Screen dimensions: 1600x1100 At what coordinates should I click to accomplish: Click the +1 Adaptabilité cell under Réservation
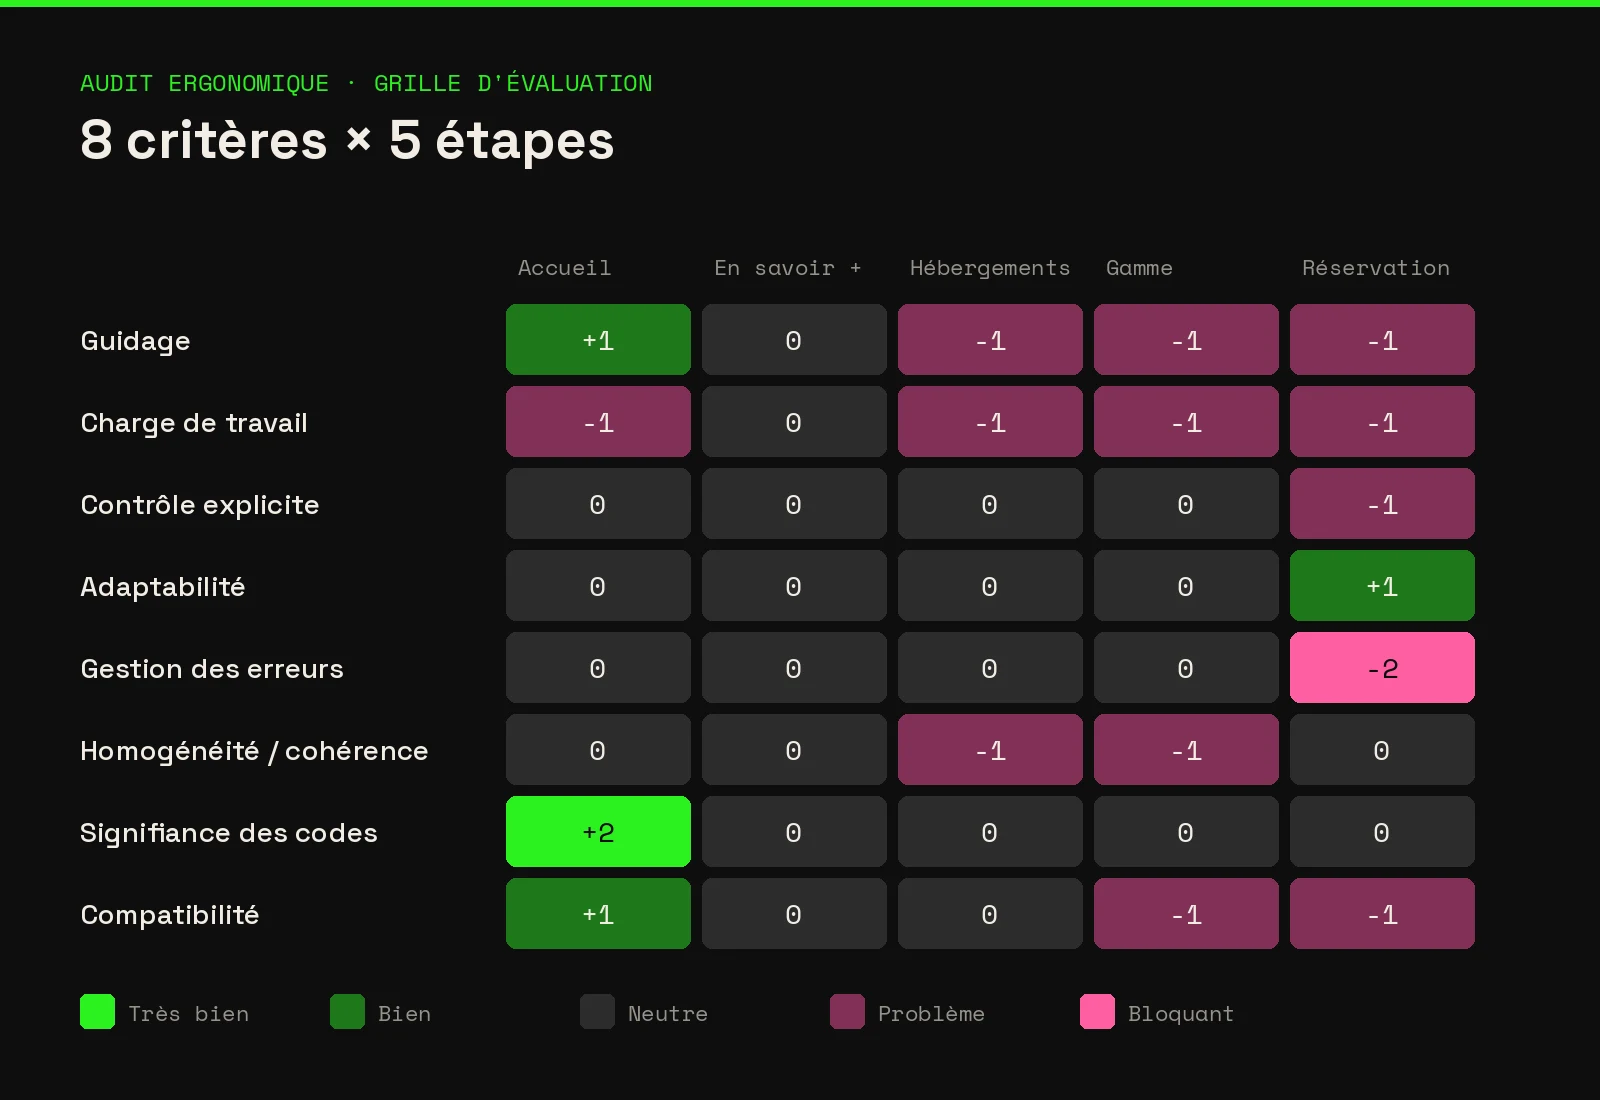1382,586
